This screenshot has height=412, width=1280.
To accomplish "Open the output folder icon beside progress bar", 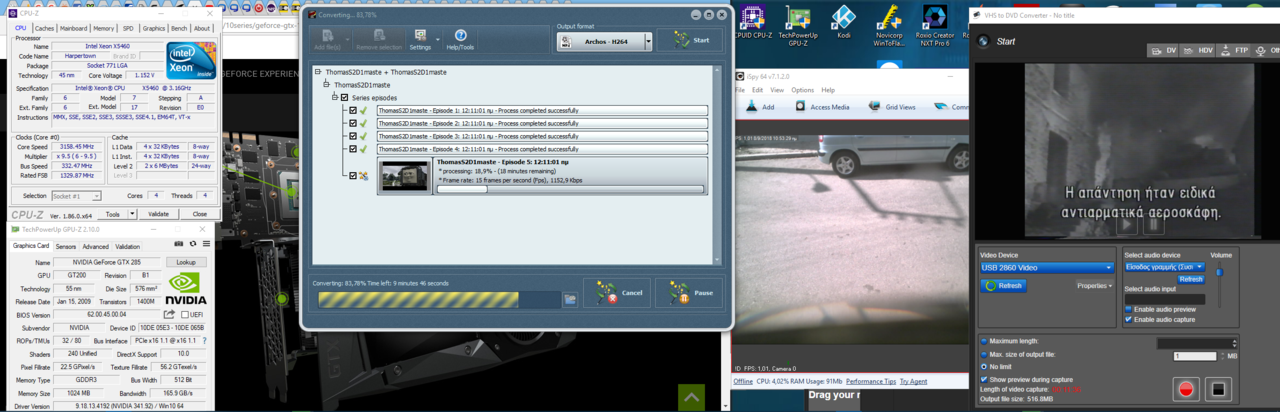I will (570, 298).
